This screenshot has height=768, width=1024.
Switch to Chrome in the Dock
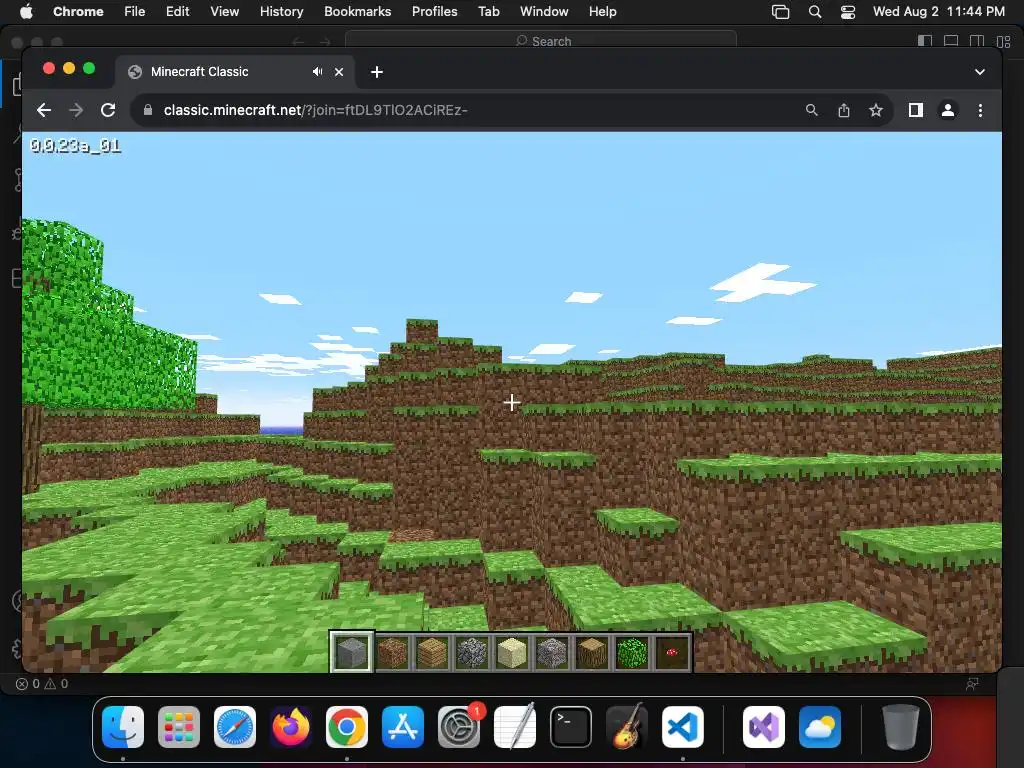[x=347, y=727]
